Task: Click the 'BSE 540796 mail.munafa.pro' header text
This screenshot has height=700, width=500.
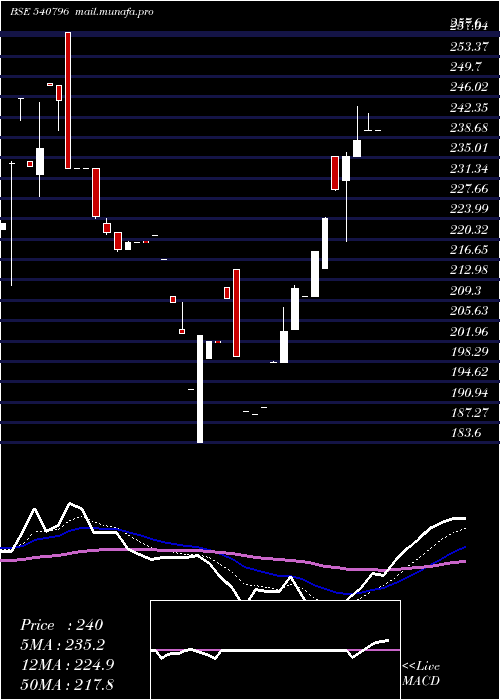Action: (x=82, y=12)
